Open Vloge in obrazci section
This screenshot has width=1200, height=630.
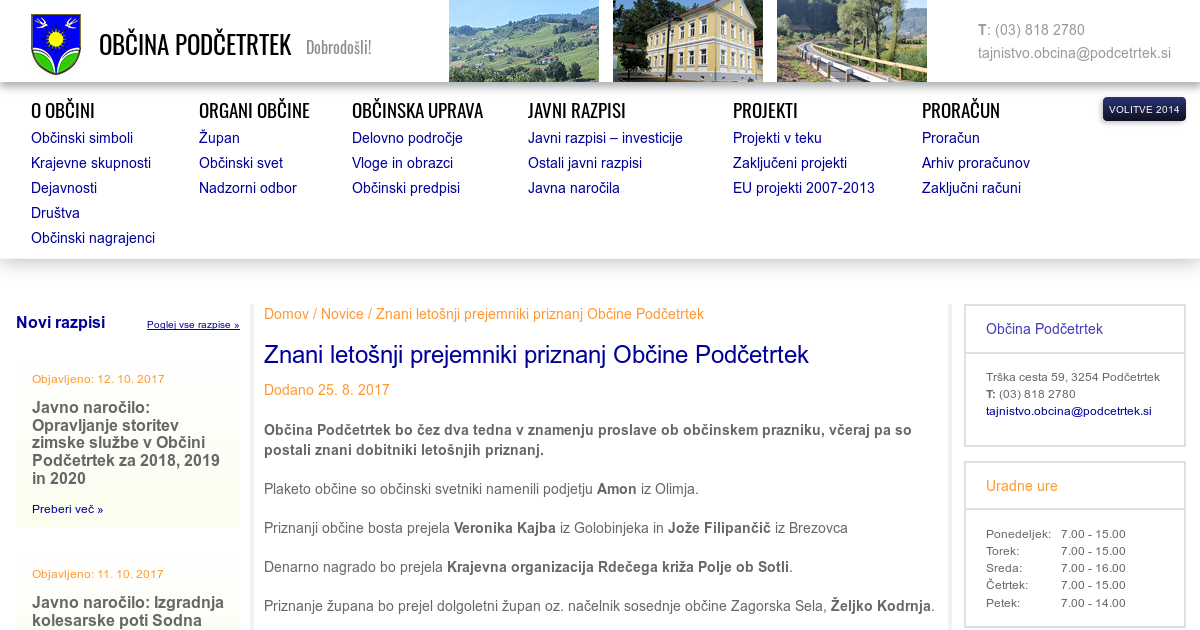402,163
